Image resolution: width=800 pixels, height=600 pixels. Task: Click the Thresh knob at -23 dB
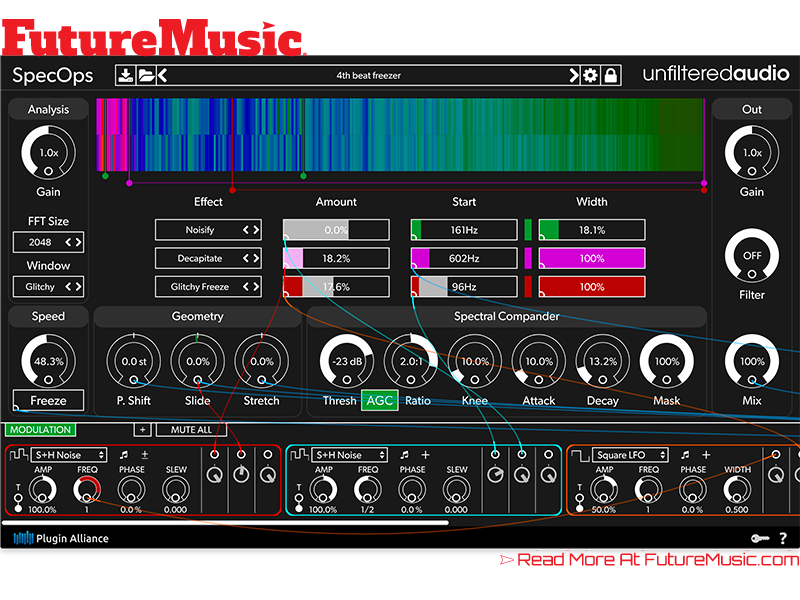347,361
